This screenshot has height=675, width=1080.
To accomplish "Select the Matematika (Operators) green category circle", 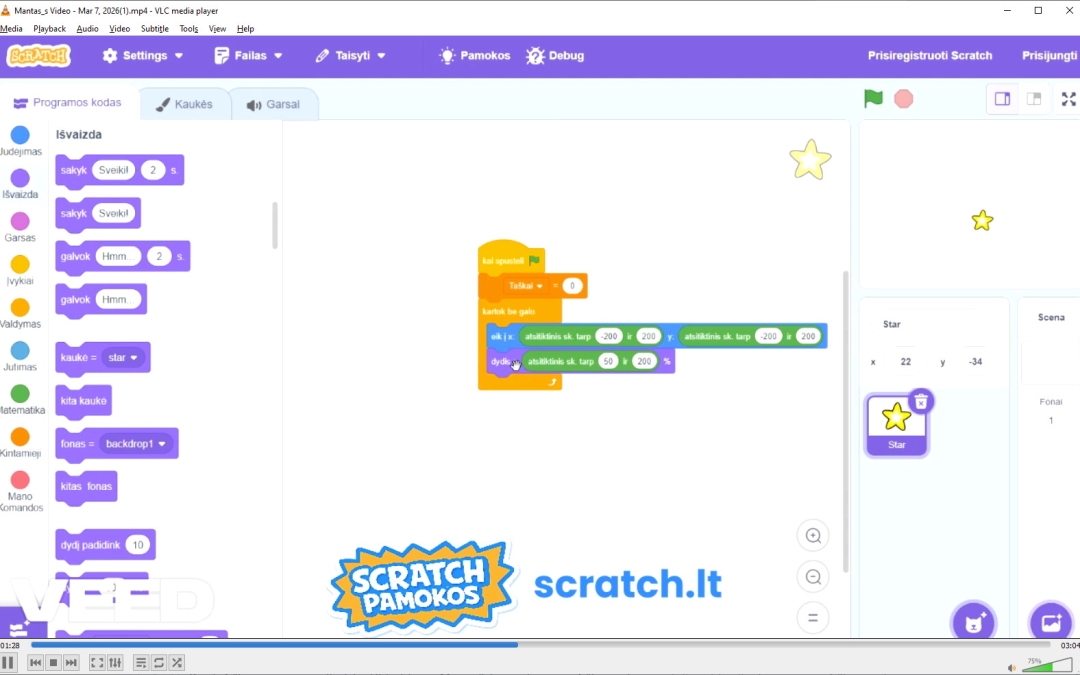I will click(x=20, y=393).
